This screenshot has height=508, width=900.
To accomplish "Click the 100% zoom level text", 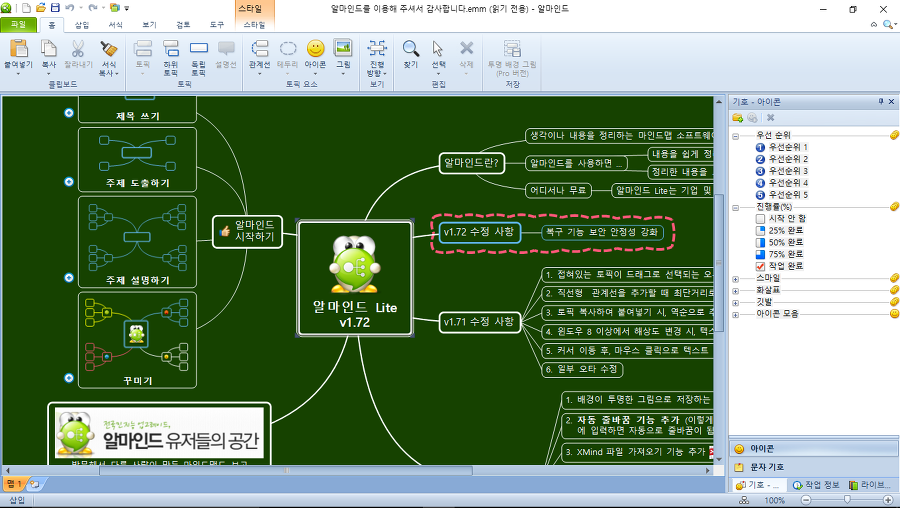I will [x=774, y=501].
